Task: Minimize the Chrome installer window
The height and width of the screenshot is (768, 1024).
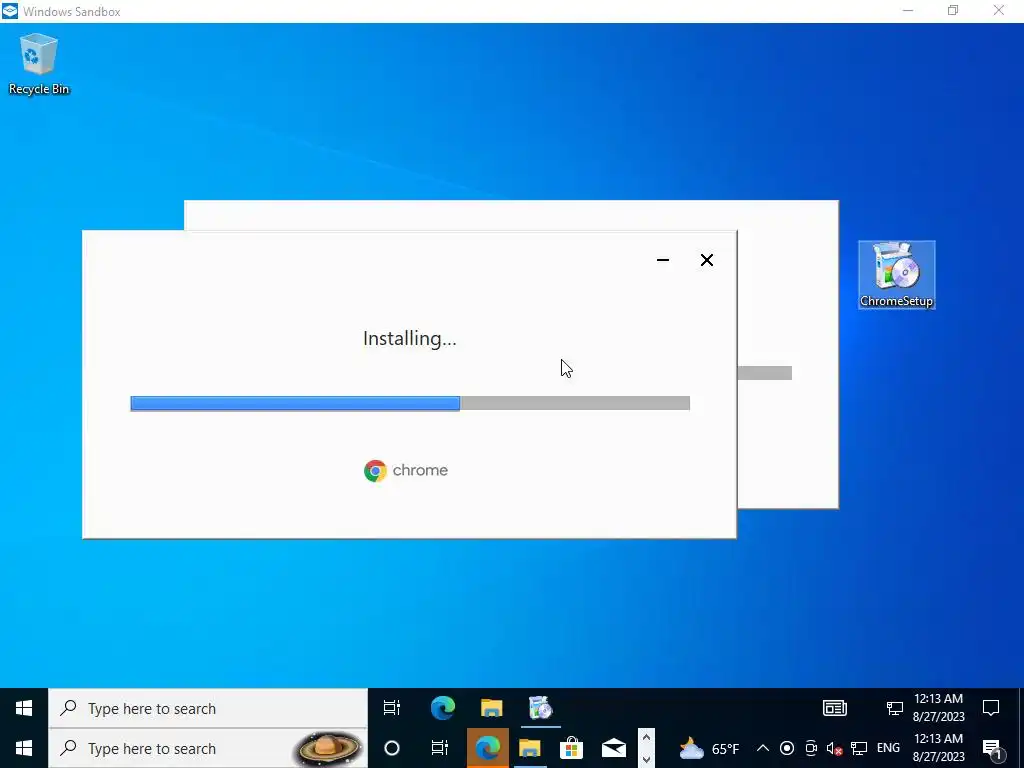Action: (x=663, y=260)
